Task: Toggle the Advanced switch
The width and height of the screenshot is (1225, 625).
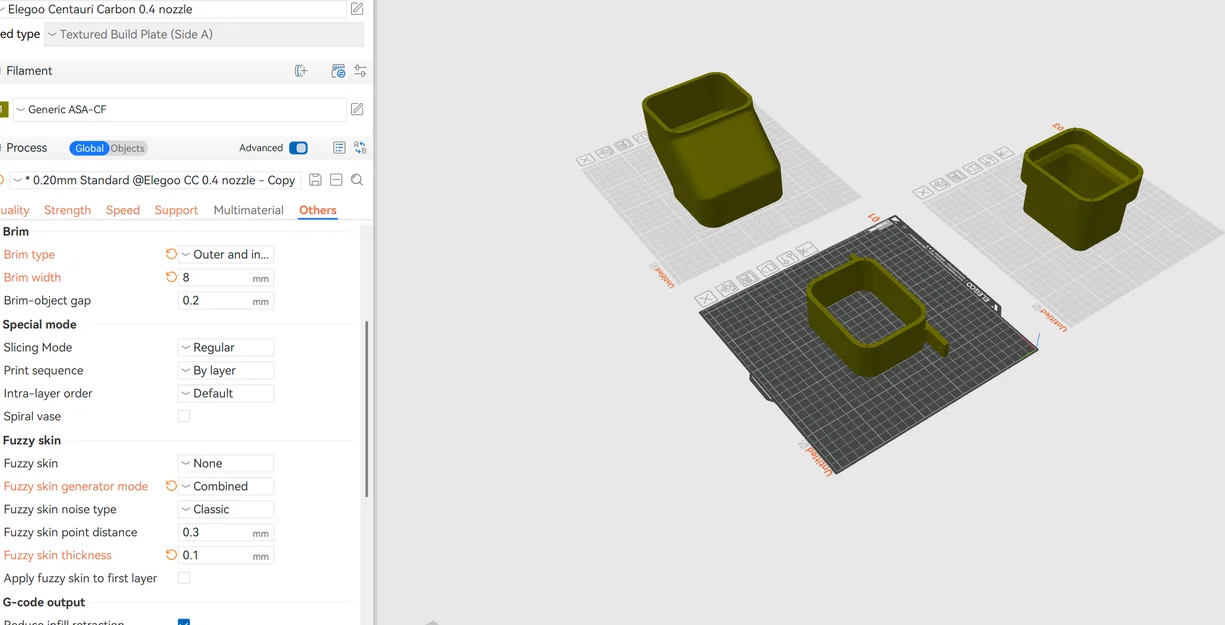Action: point(298,148)
